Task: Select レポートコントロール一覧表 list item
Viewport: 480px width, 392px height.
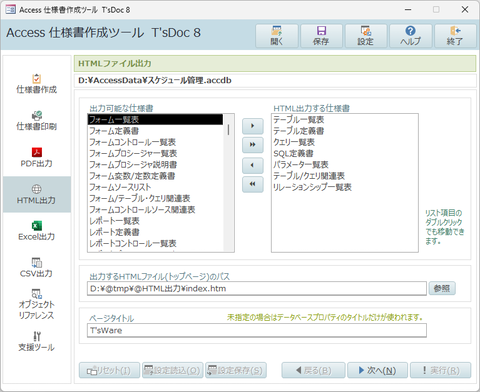Action: click(155, 244)
